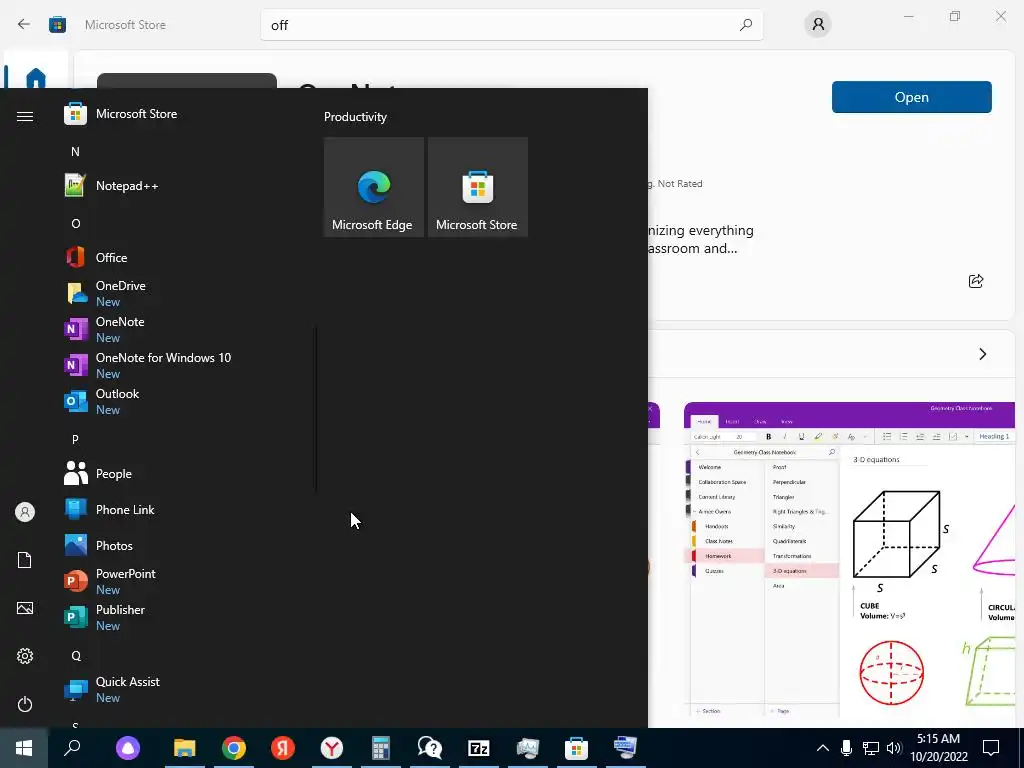The image size is (1024, 768).
Task: Click the Open button in Microsoft Store
Action: pyautogui.click(x=912, y=97)
